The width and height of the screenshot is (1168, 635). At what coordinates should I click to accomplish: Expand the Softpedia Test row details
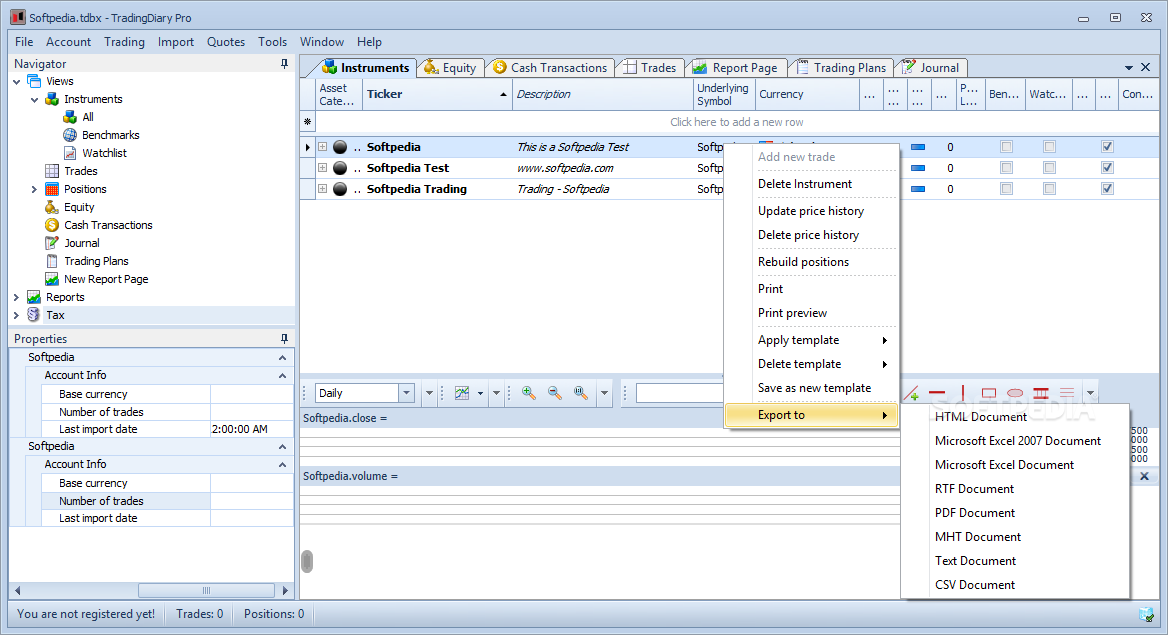(x=323, y=168)
